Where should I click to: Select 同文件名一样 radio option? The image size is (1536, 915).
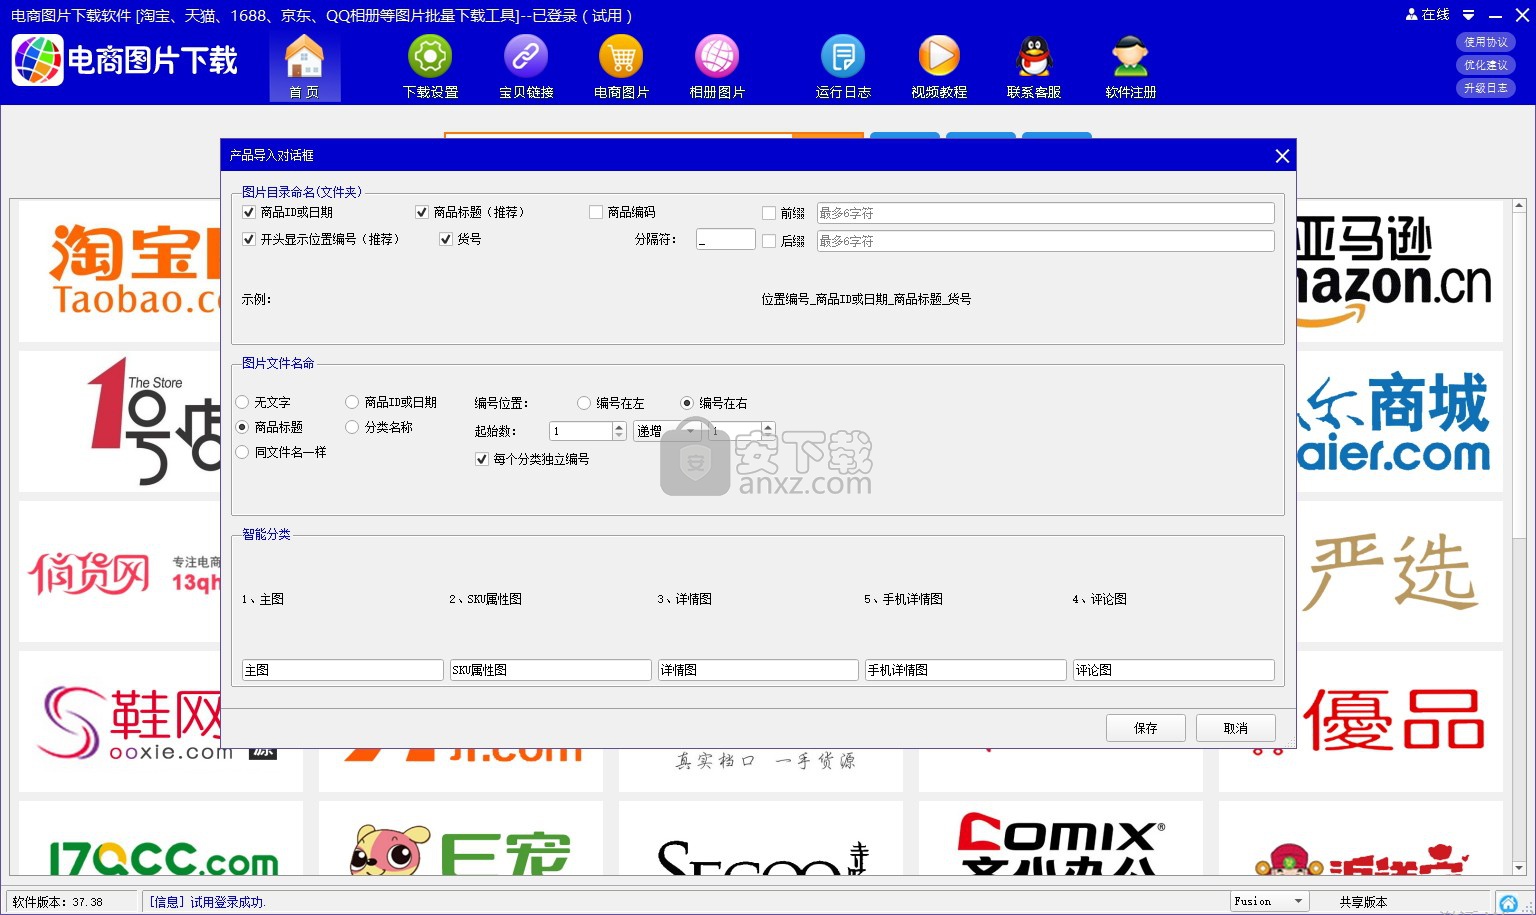(x=242, y=452)
